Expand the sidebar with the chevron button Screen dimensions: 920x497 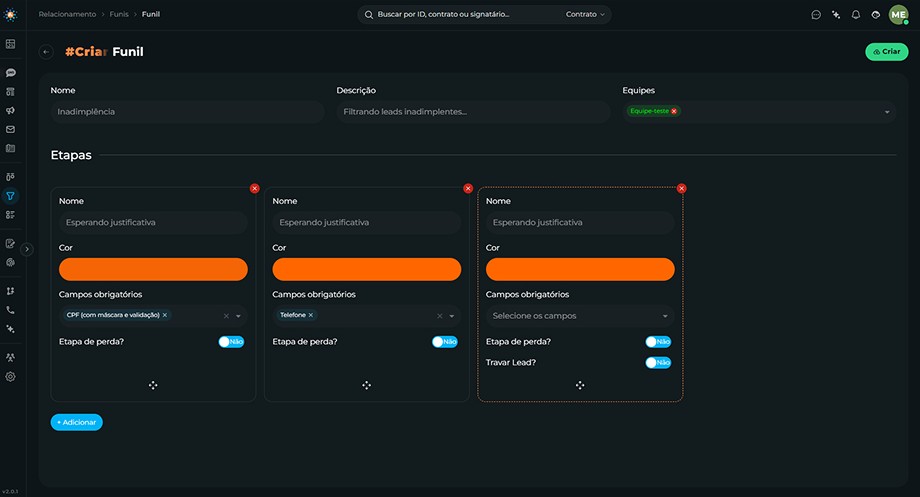26,249
